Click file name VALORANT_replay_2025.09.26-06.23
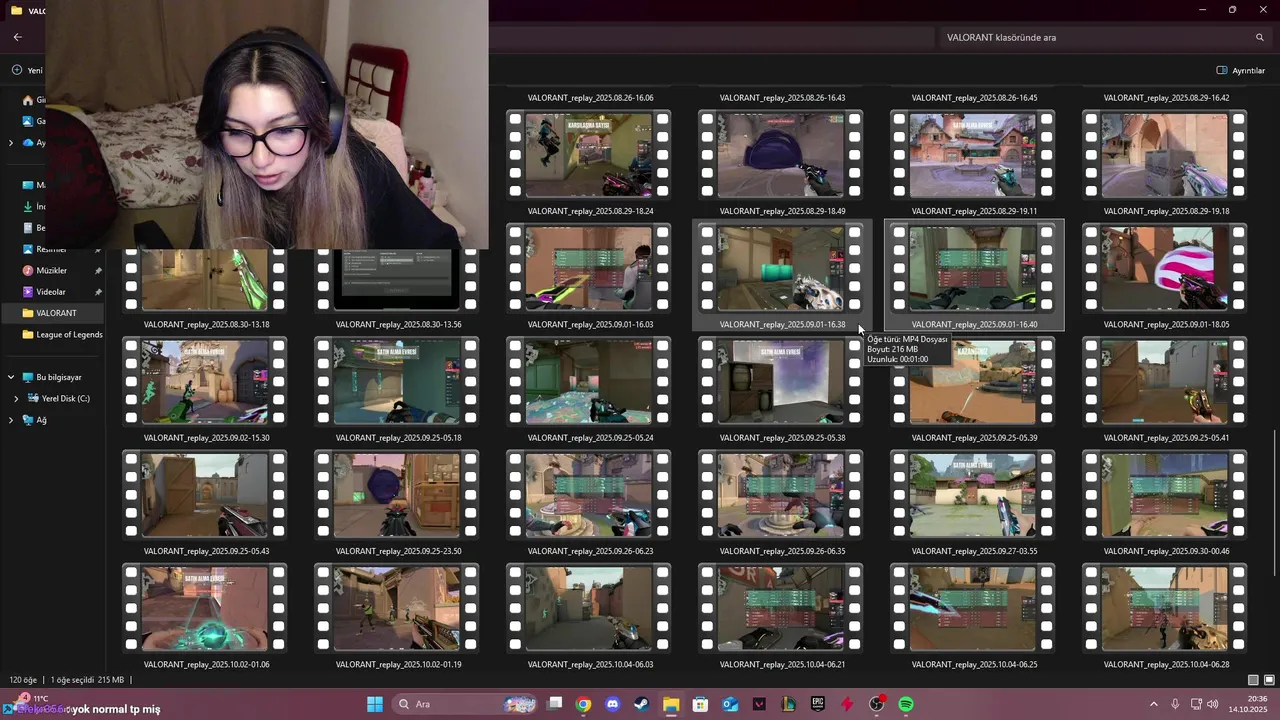 point(590,551)
